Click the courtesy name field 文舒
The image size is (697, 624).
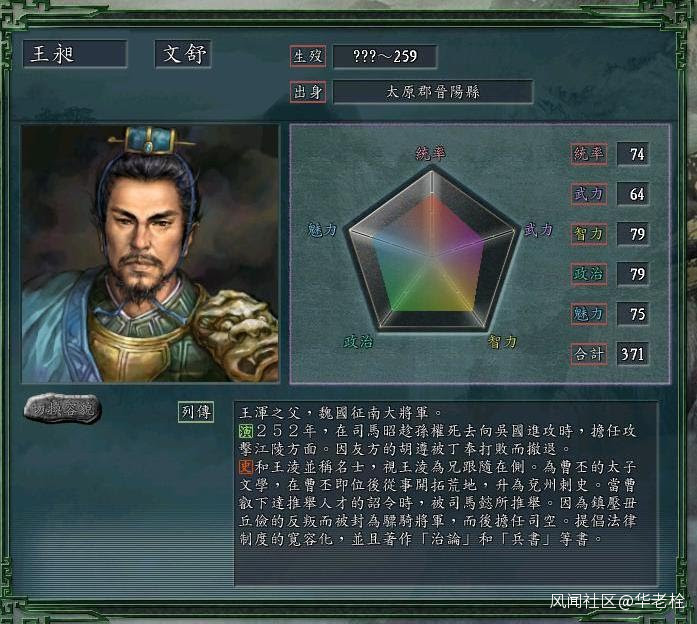[x=183, y=54]
